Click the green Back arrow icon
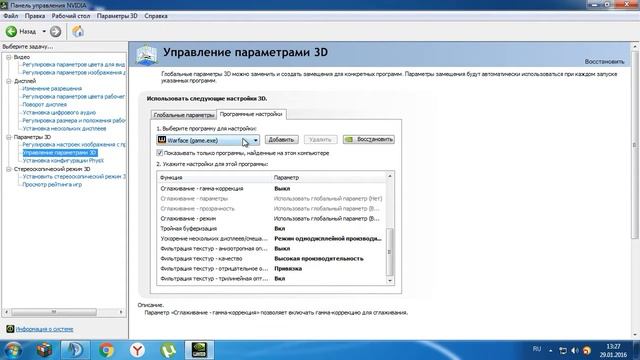 coord(11,31)
